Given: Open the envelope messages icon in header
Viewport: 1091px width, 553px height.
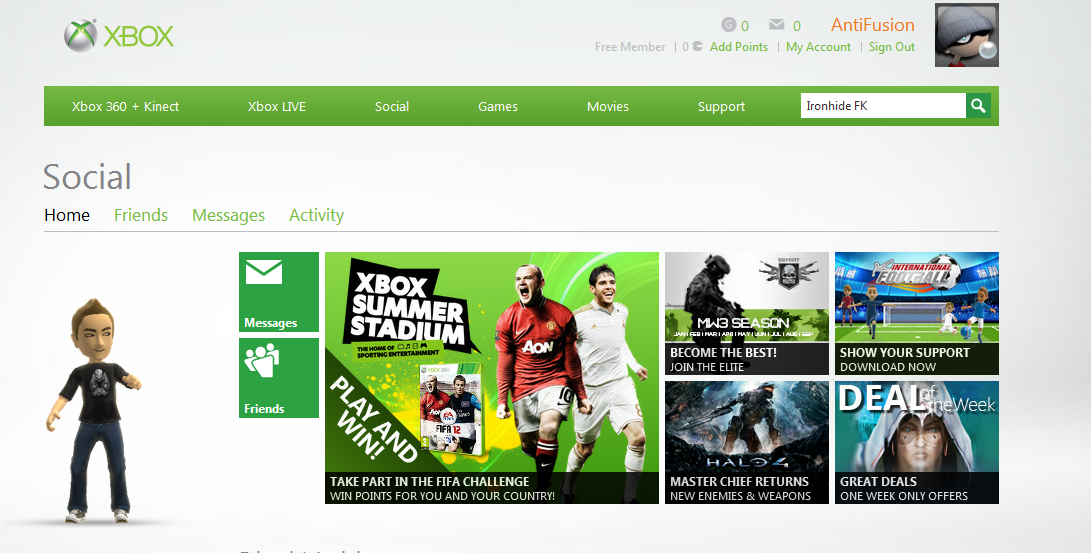Looking at the screenshot, I should 777,25.
